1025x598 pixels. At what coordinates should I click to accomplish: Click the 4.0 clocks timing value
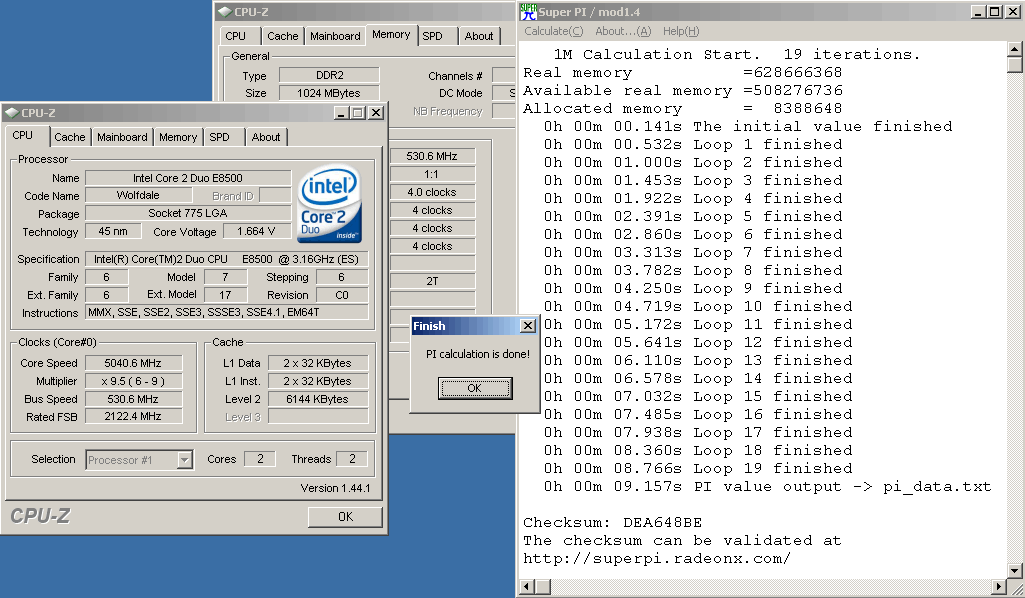432,192
